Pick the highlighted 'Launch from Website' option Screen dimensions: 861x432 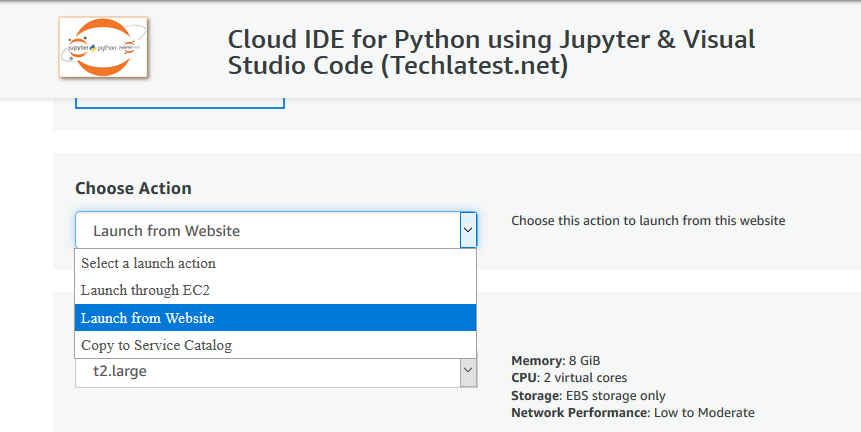[275, 318]
